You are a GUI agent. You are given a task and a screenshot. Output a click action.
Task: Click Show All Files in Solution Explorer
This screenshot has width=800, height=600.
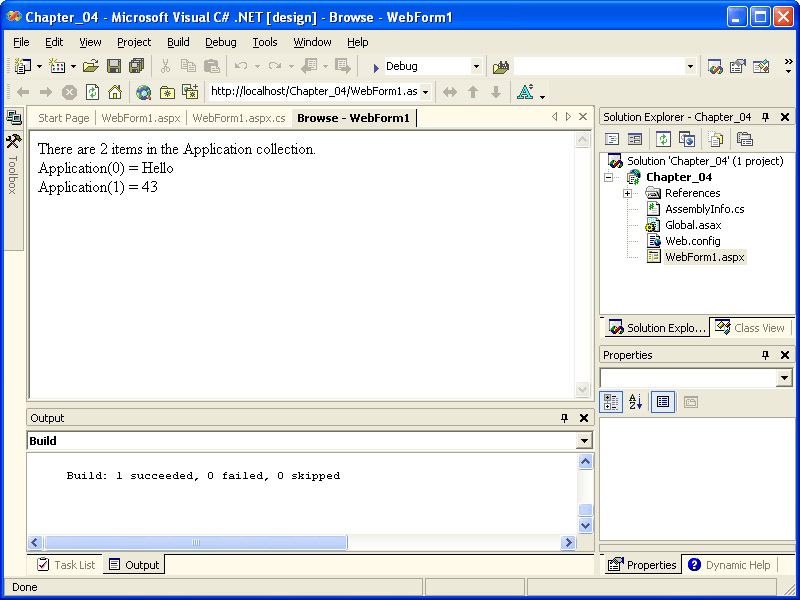715,139
